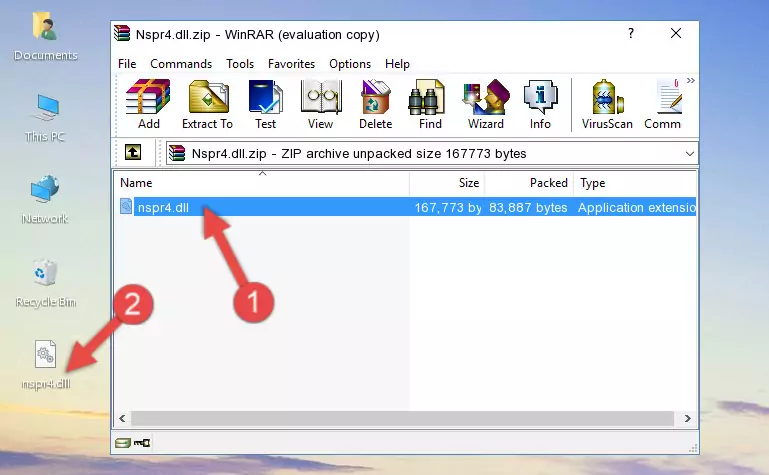
Task: Open the Tools menu
Action: click(240, 64)
